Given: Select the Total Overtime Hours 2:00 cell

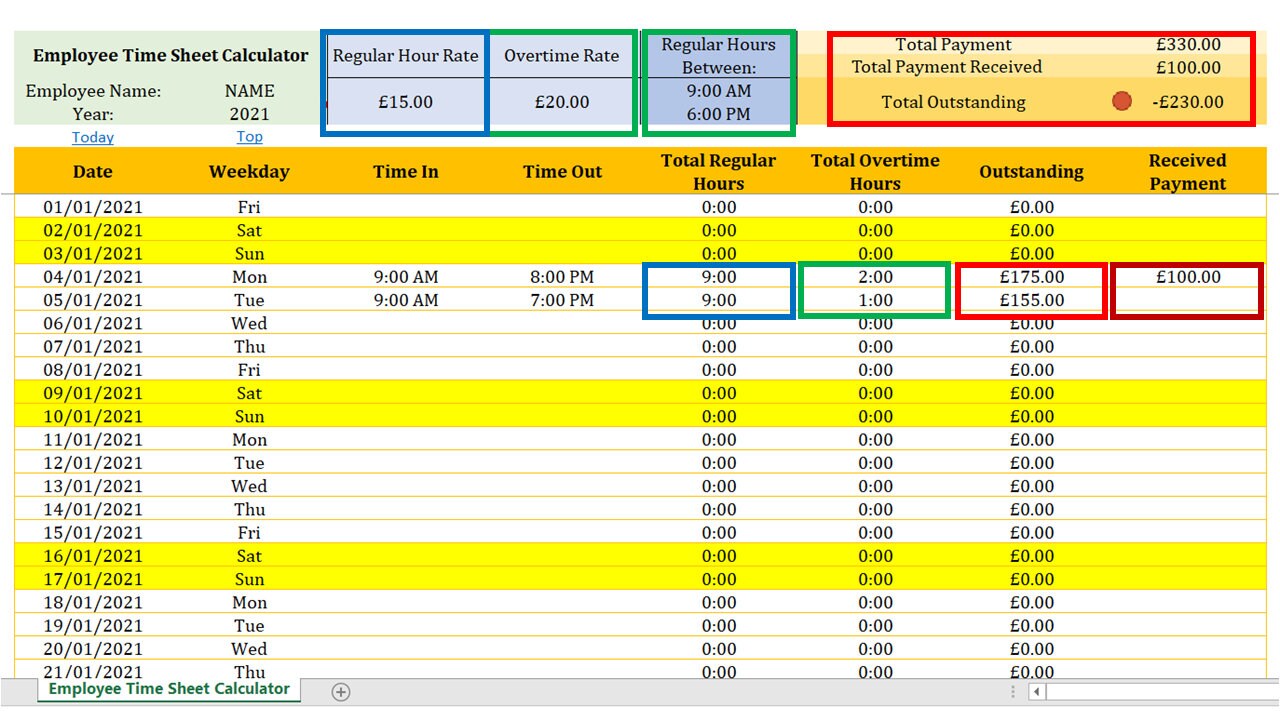Looking at the screenshot, I should (874, 277).
